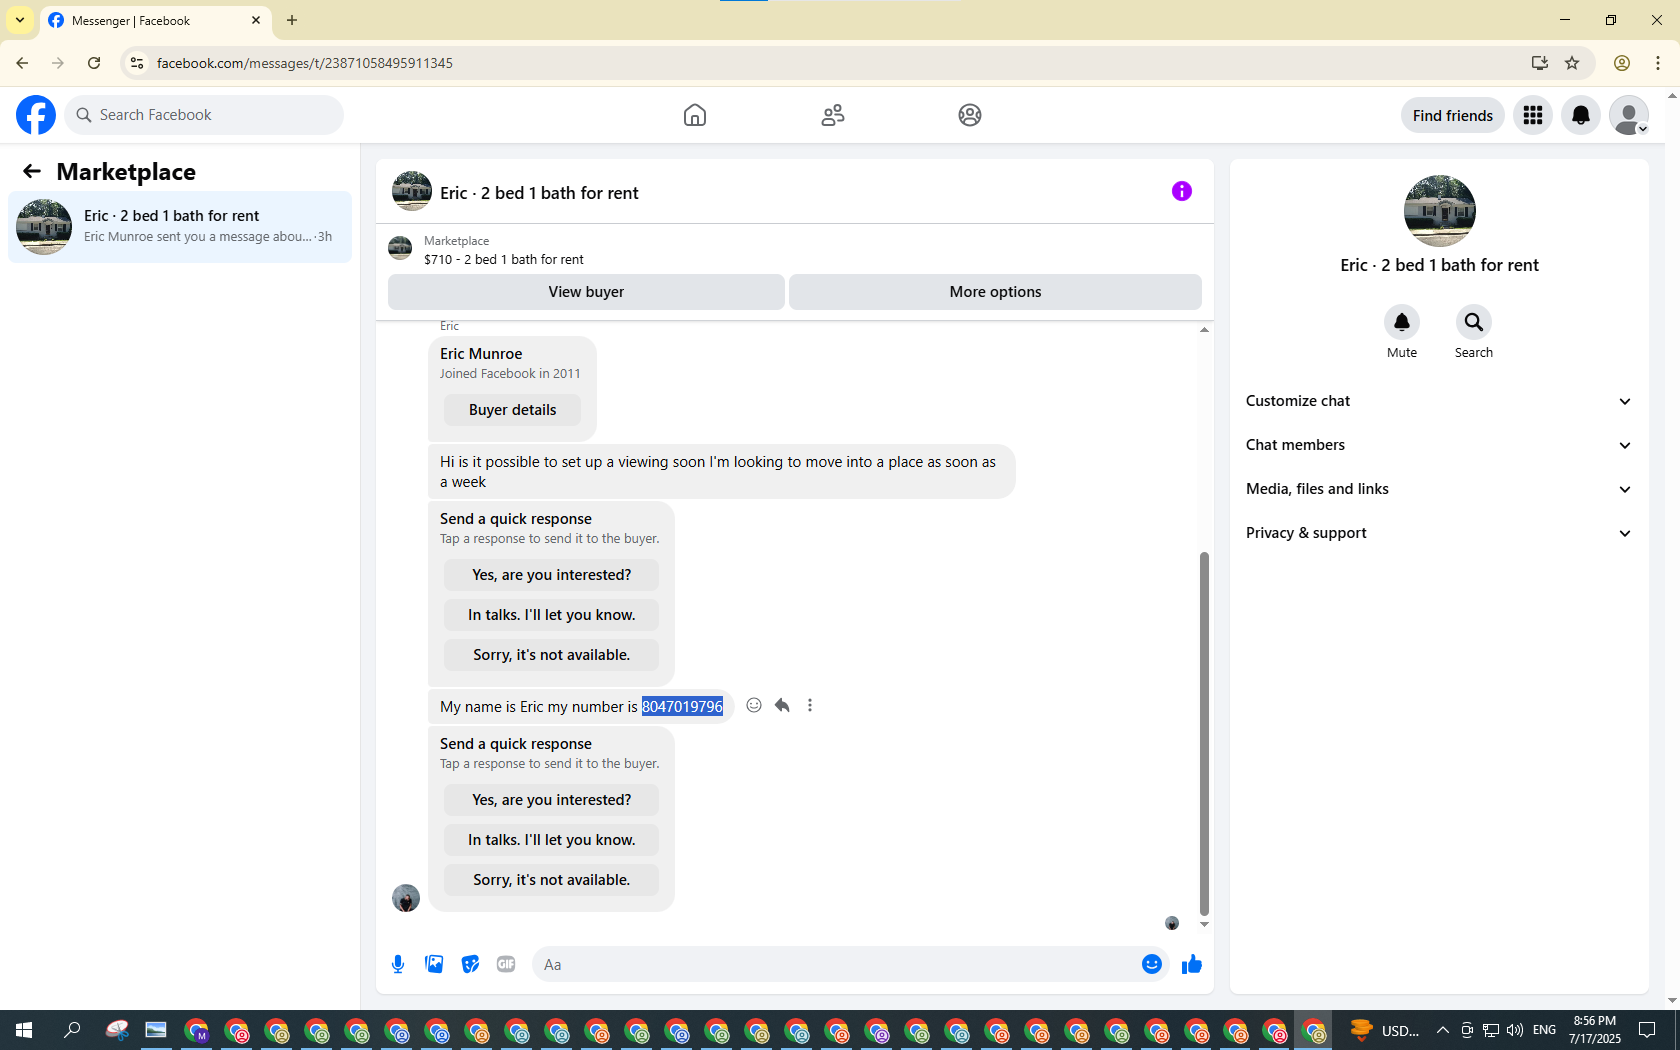1680x1050 pixels.
Task: Click the chat message scrollbar
Action: [x=1204, y=733]
